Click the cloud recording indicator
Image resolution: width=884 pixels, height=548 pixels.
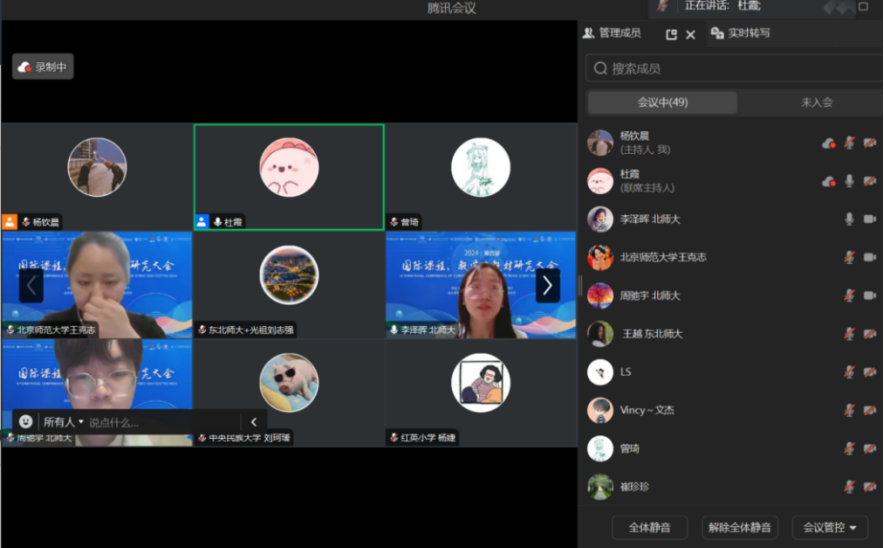pos(43,67)
